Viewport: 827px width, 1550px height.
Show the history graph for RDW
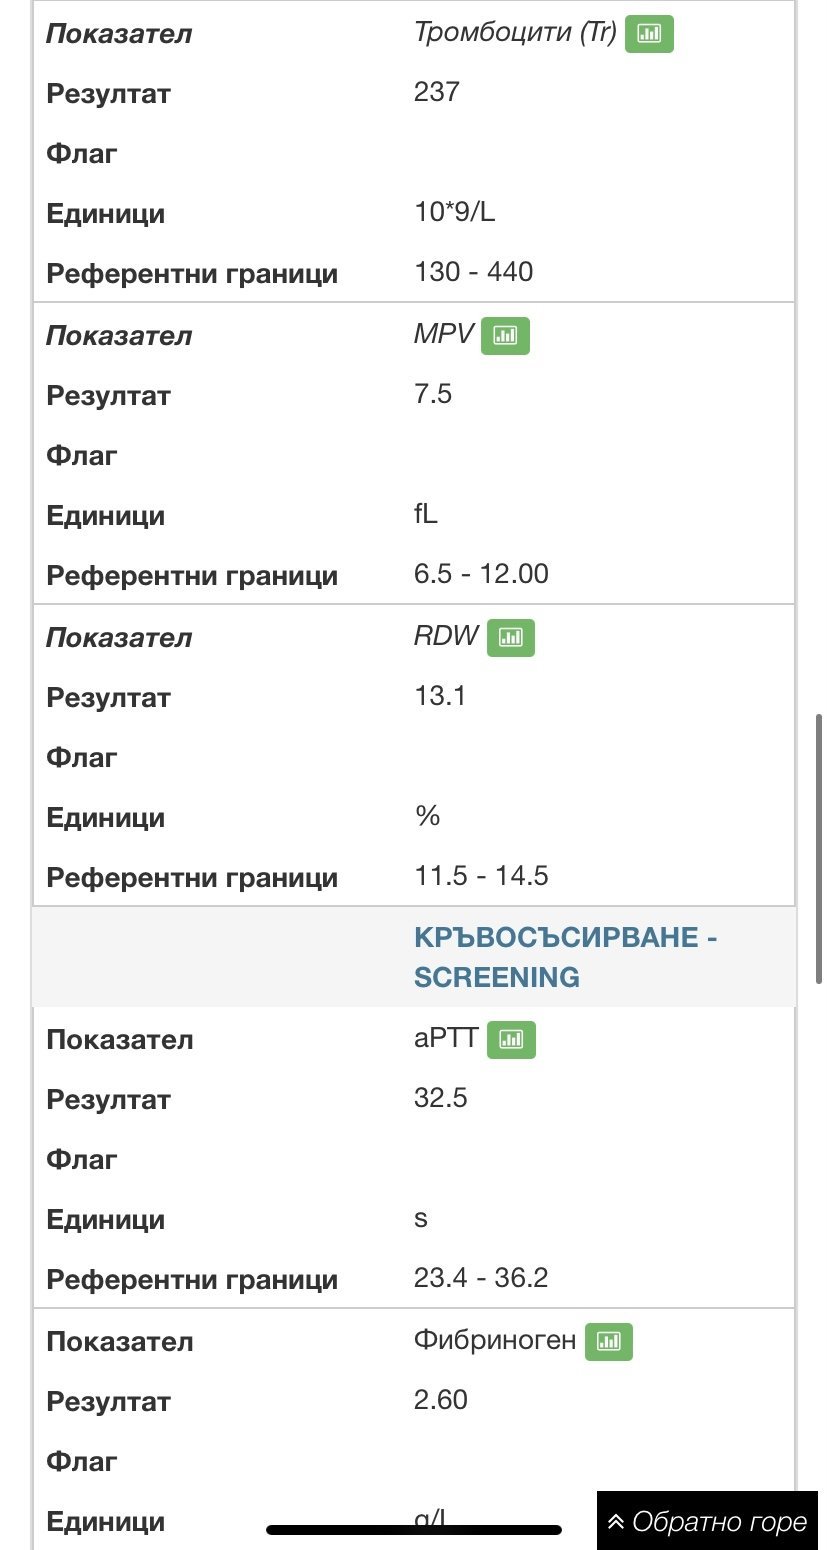(x=511, y=638)
